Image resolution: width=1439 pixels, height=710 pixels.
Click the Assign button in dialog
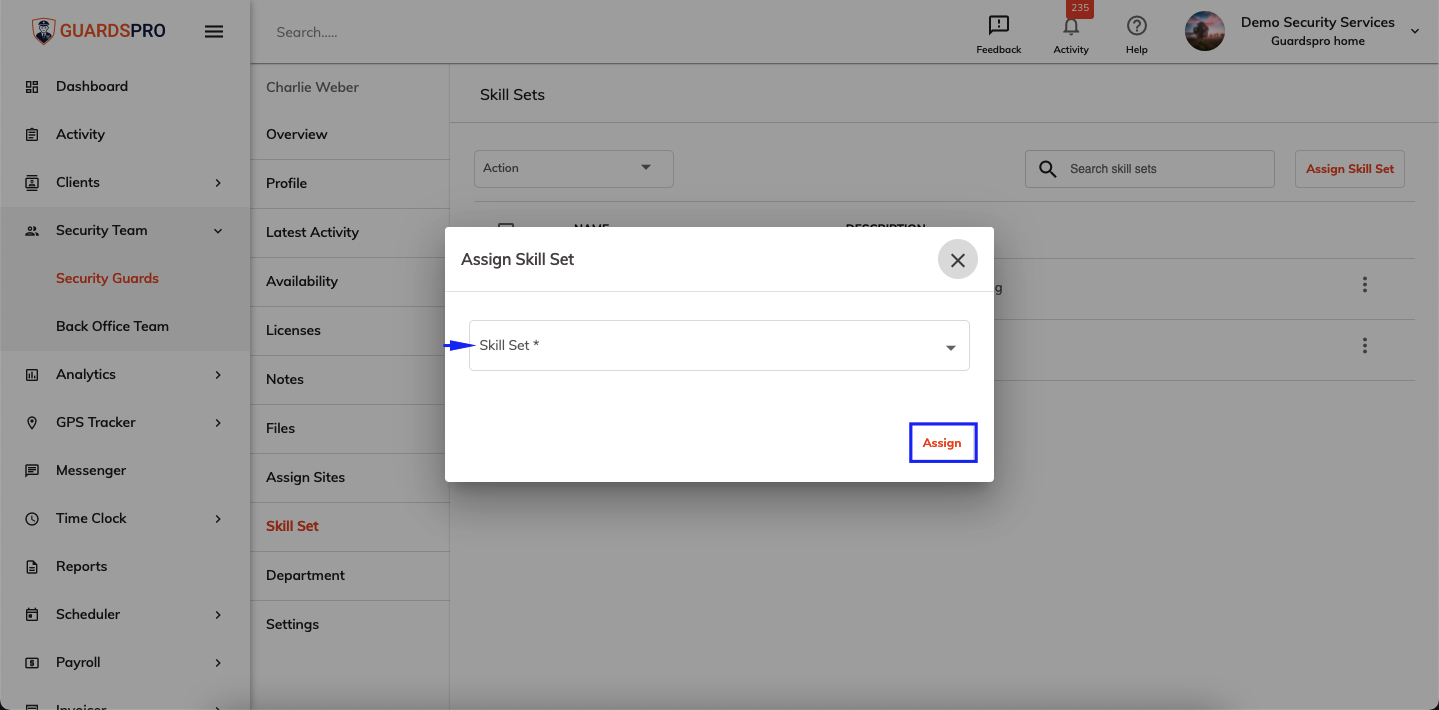tap(942, 443)
